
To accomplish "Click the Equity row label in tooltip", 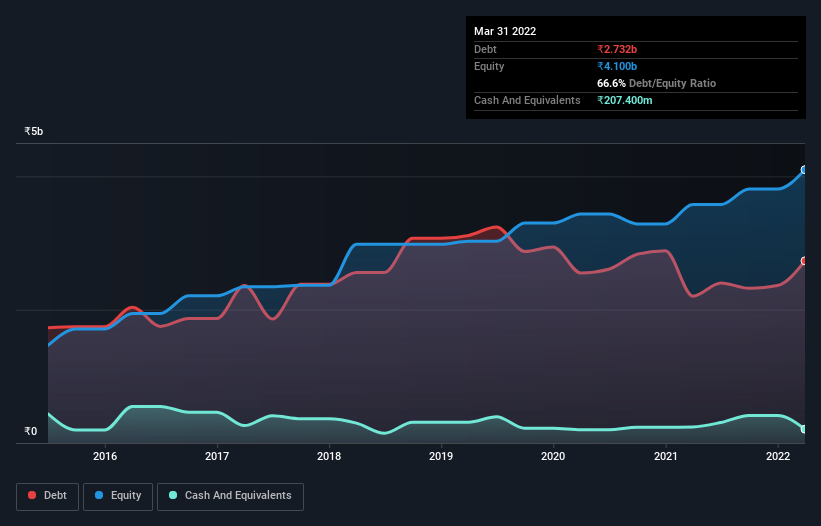I will coord(489,66).
